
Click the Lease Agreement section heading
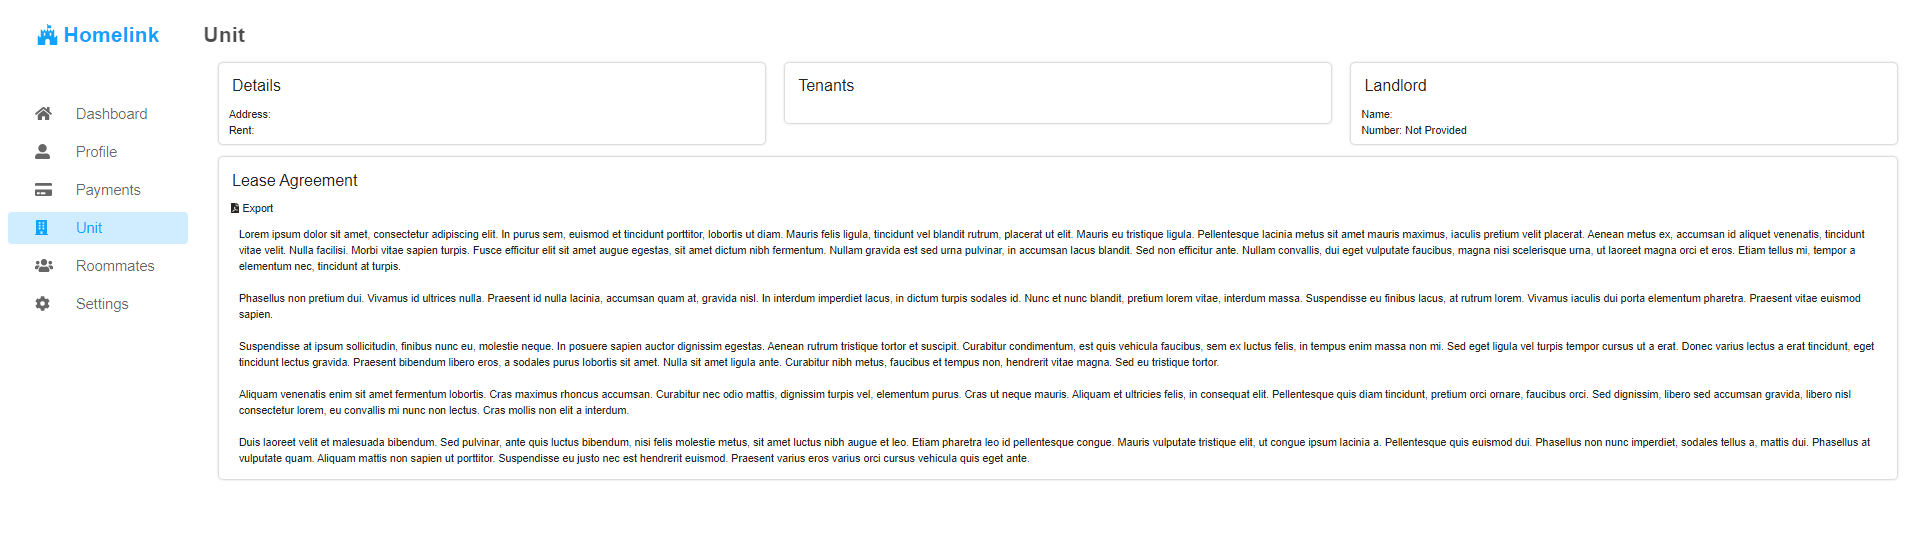click(x=294, y=181)
